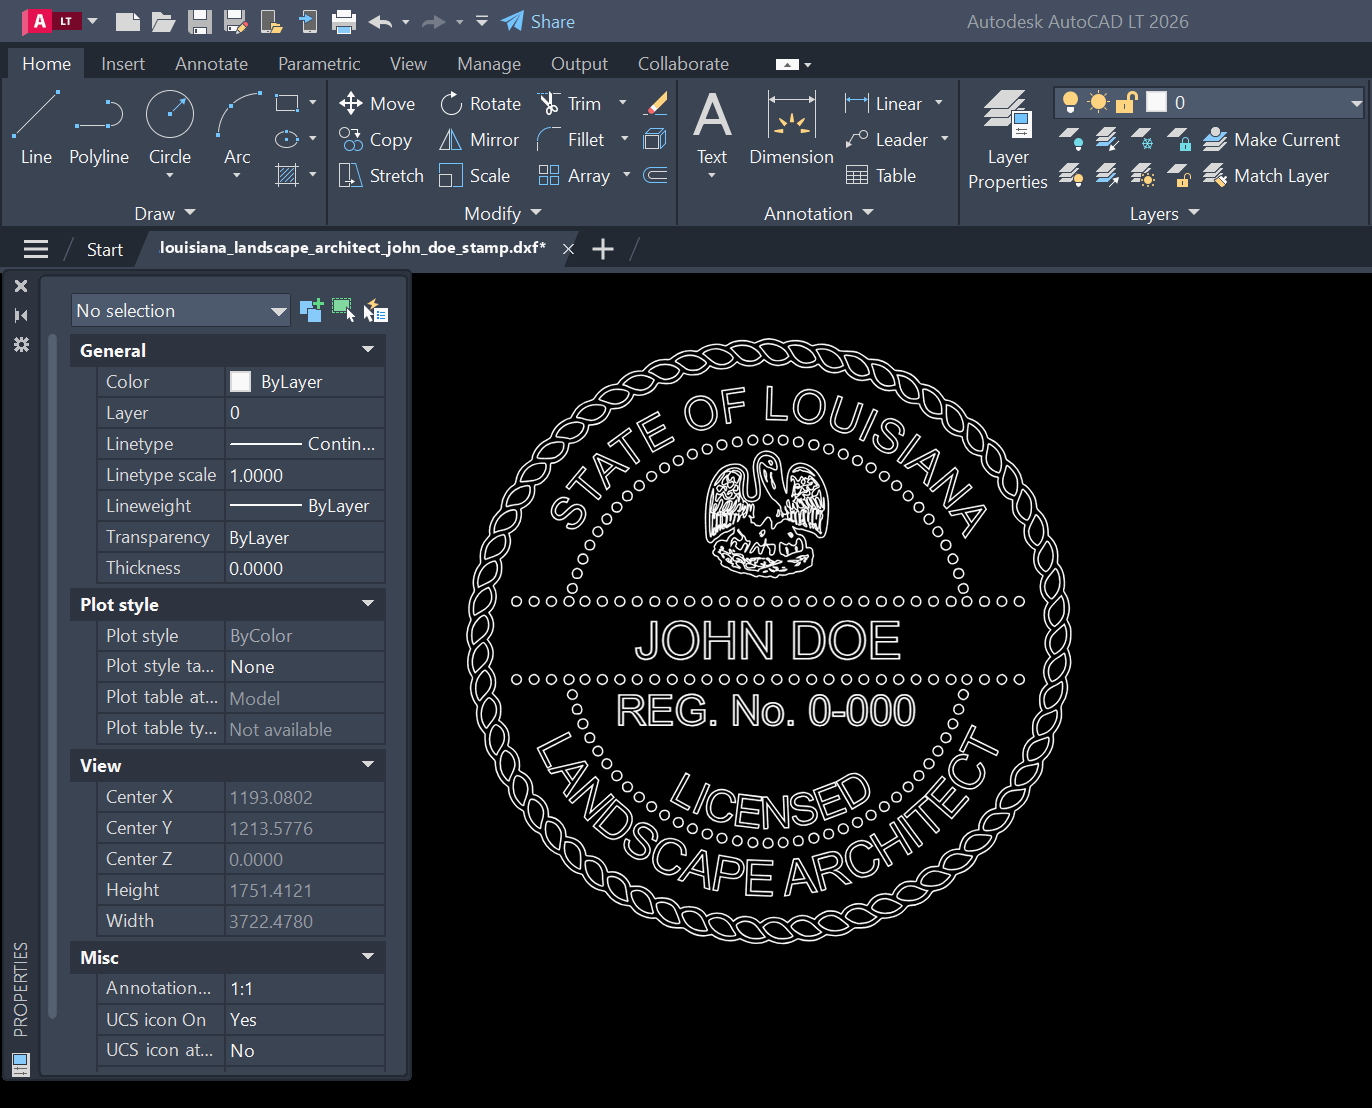Toggle auto-hide on the Properties palette
The height and width of the screenshot is (1108, 1372).
[21, 315]
